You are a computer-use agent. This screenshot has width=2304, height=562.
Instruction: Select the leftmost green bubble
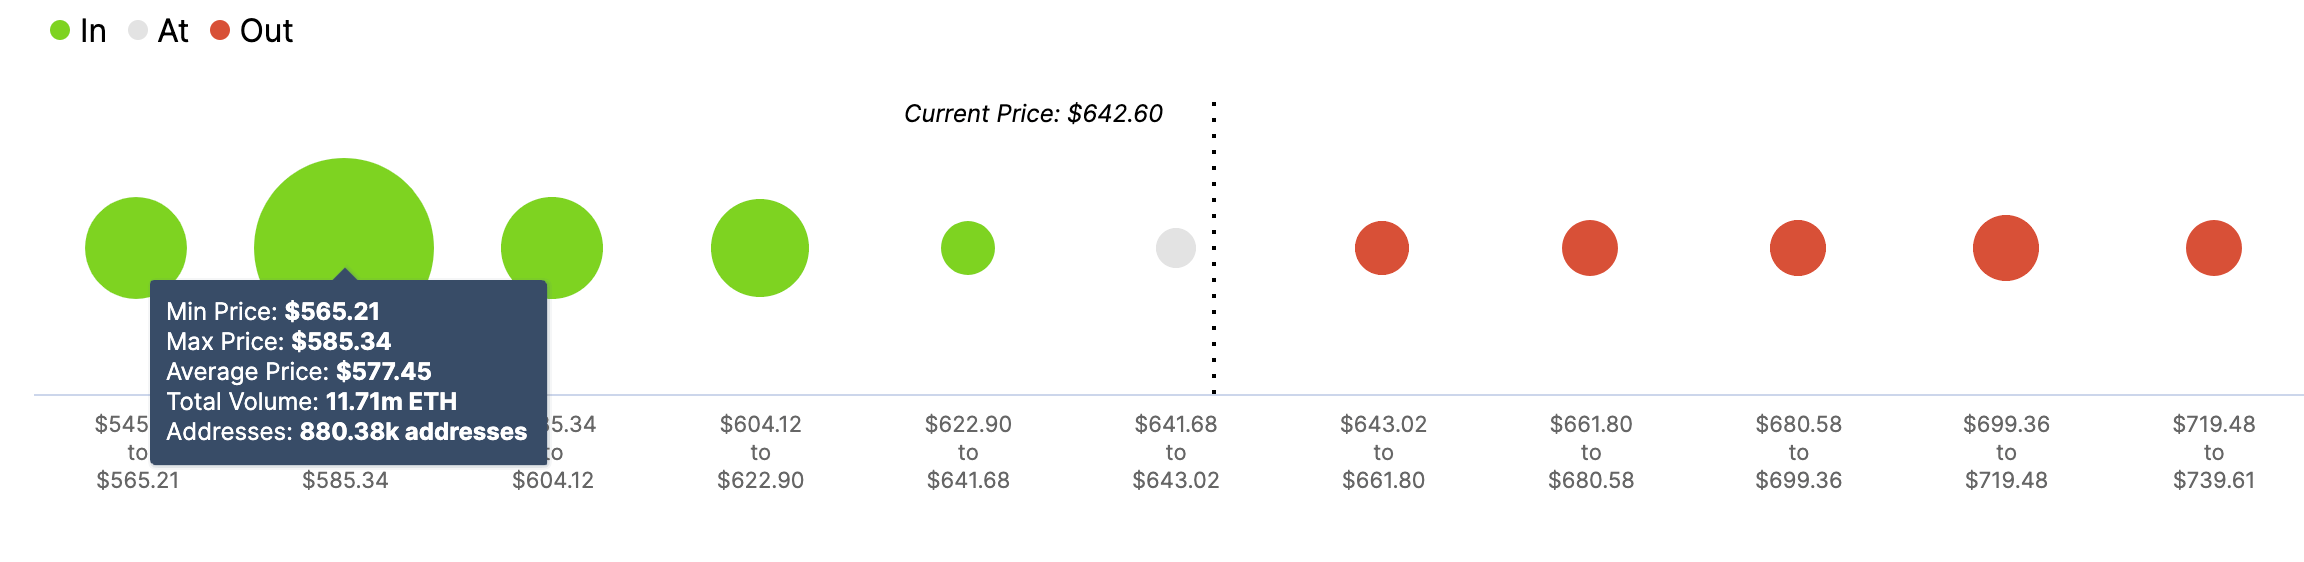coord(135,238)
